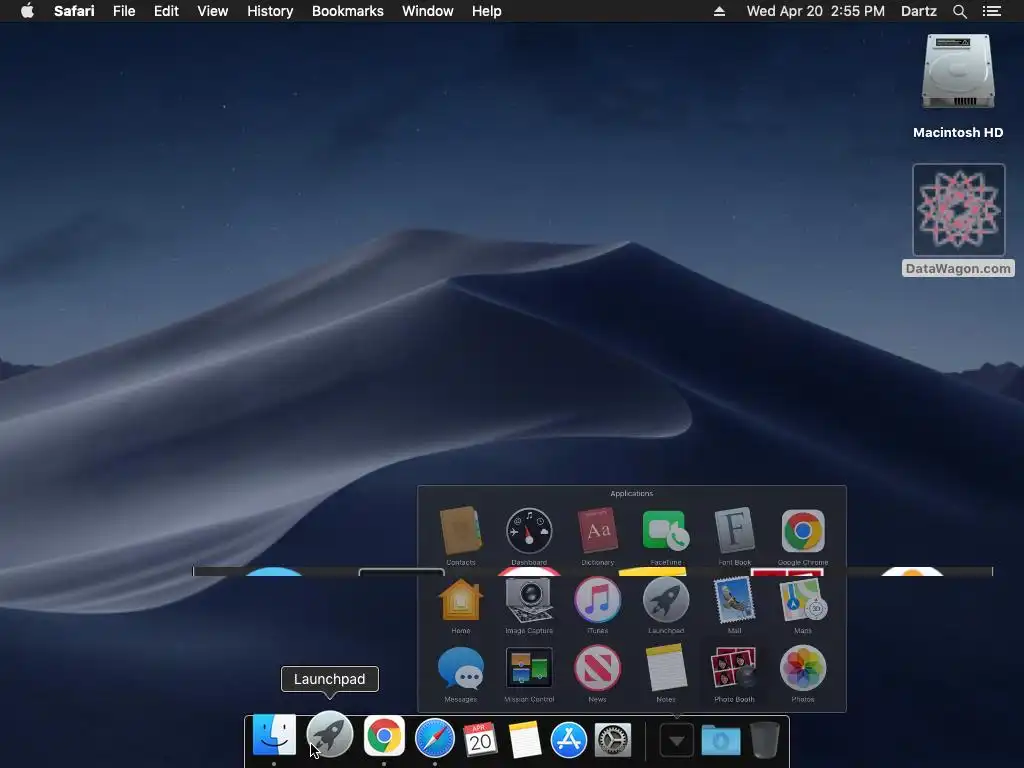1024x768 pixels.
Task: Select the DataWagon.com desktop item
Action: [958, 219]
